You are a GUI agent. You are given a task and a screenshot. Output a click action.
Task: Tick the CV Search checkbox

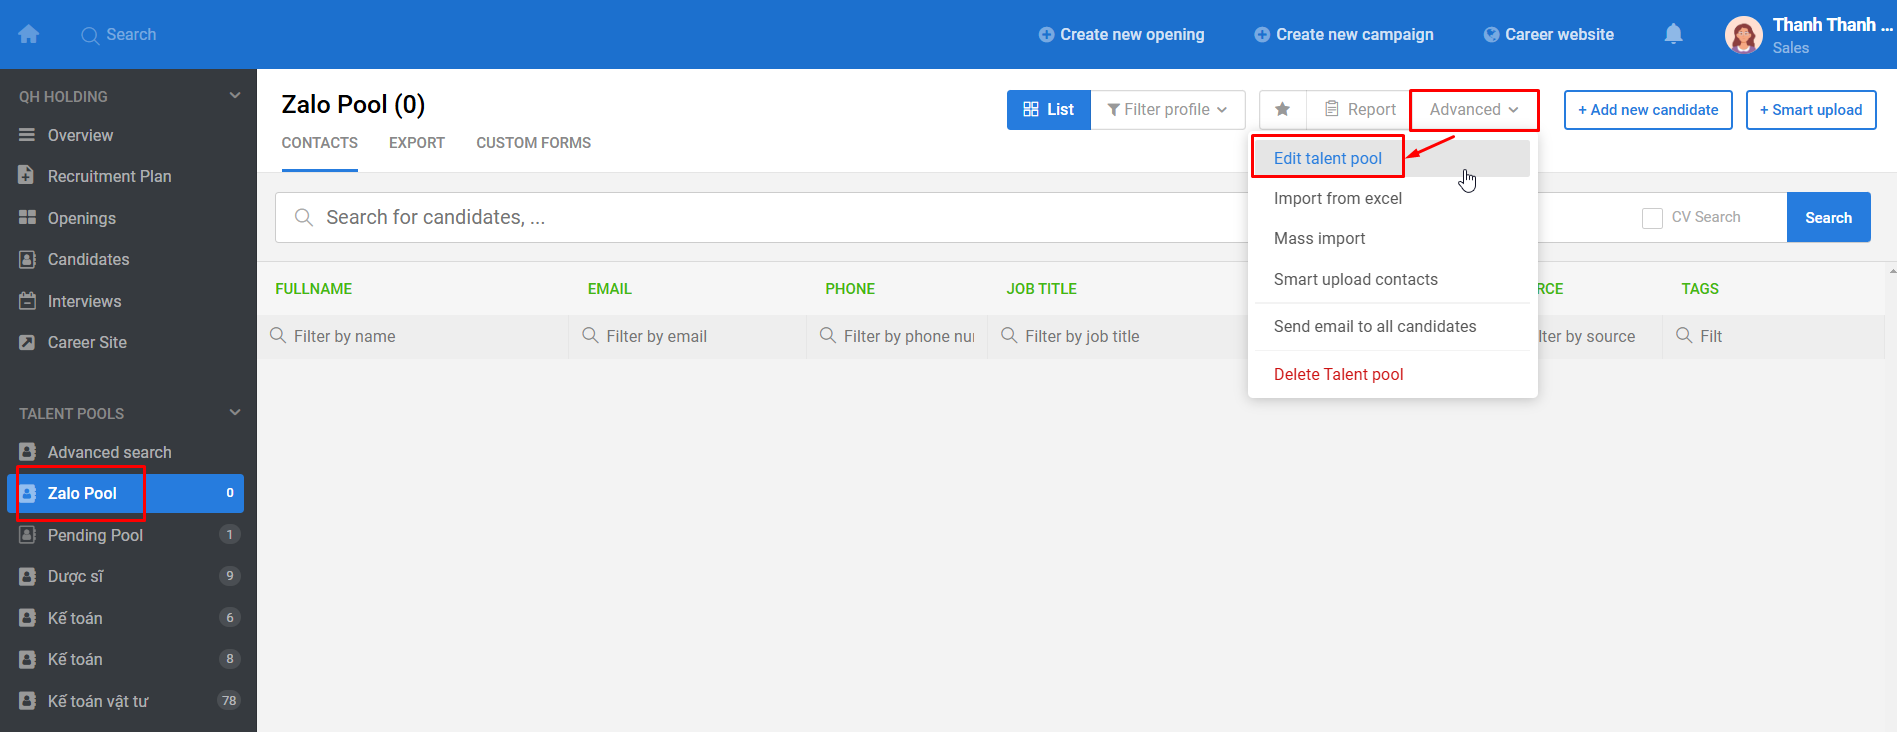tap(1652, 218)
